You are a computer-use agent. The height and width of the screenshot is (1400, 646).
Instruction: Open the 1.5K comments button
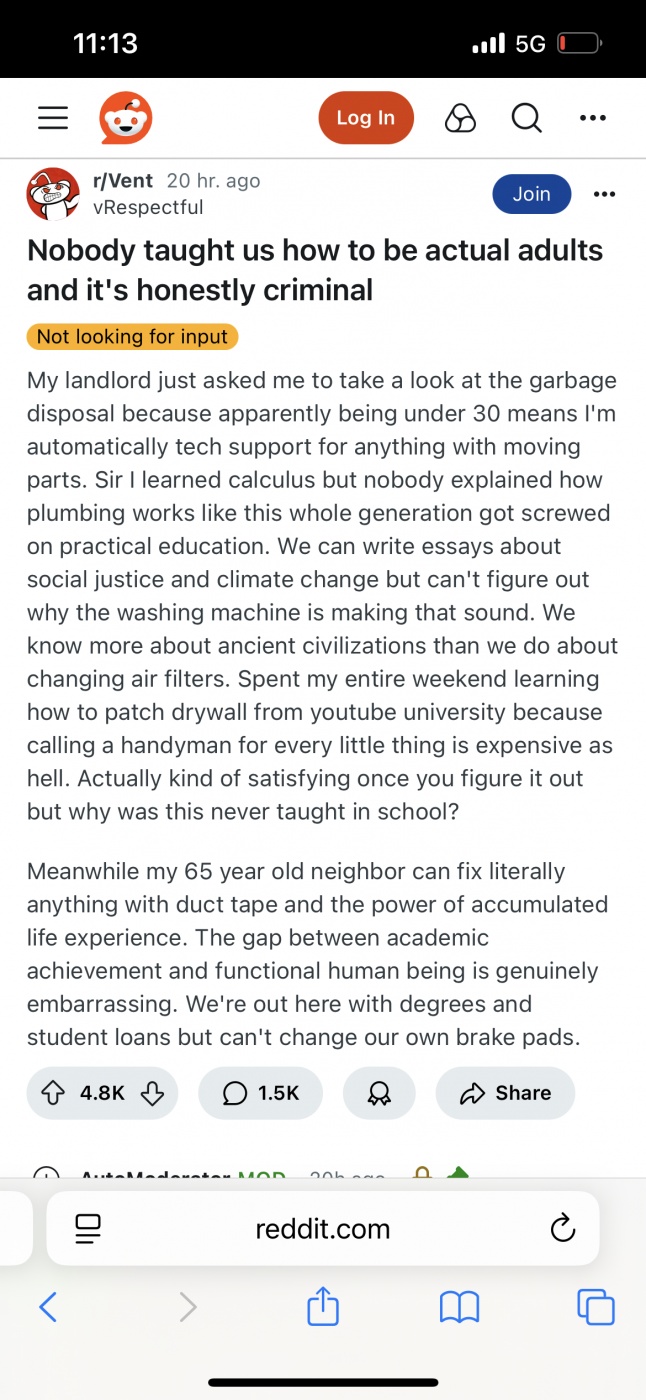261,1093
